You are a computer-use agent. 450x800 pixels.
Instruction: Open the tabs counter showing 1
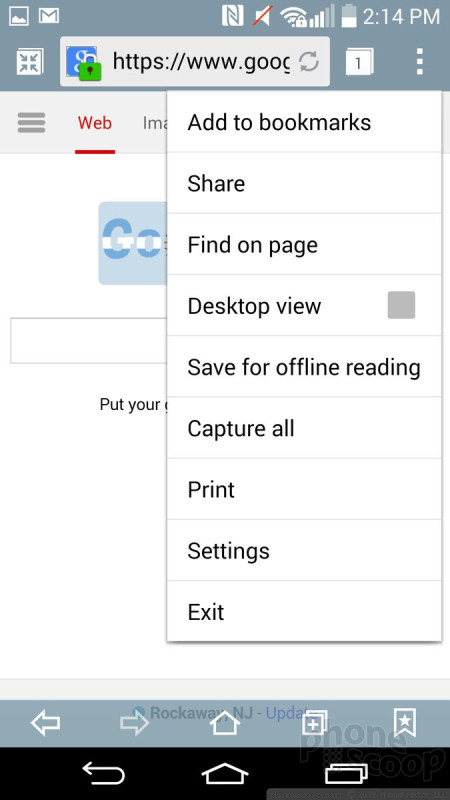pos(359,62)
